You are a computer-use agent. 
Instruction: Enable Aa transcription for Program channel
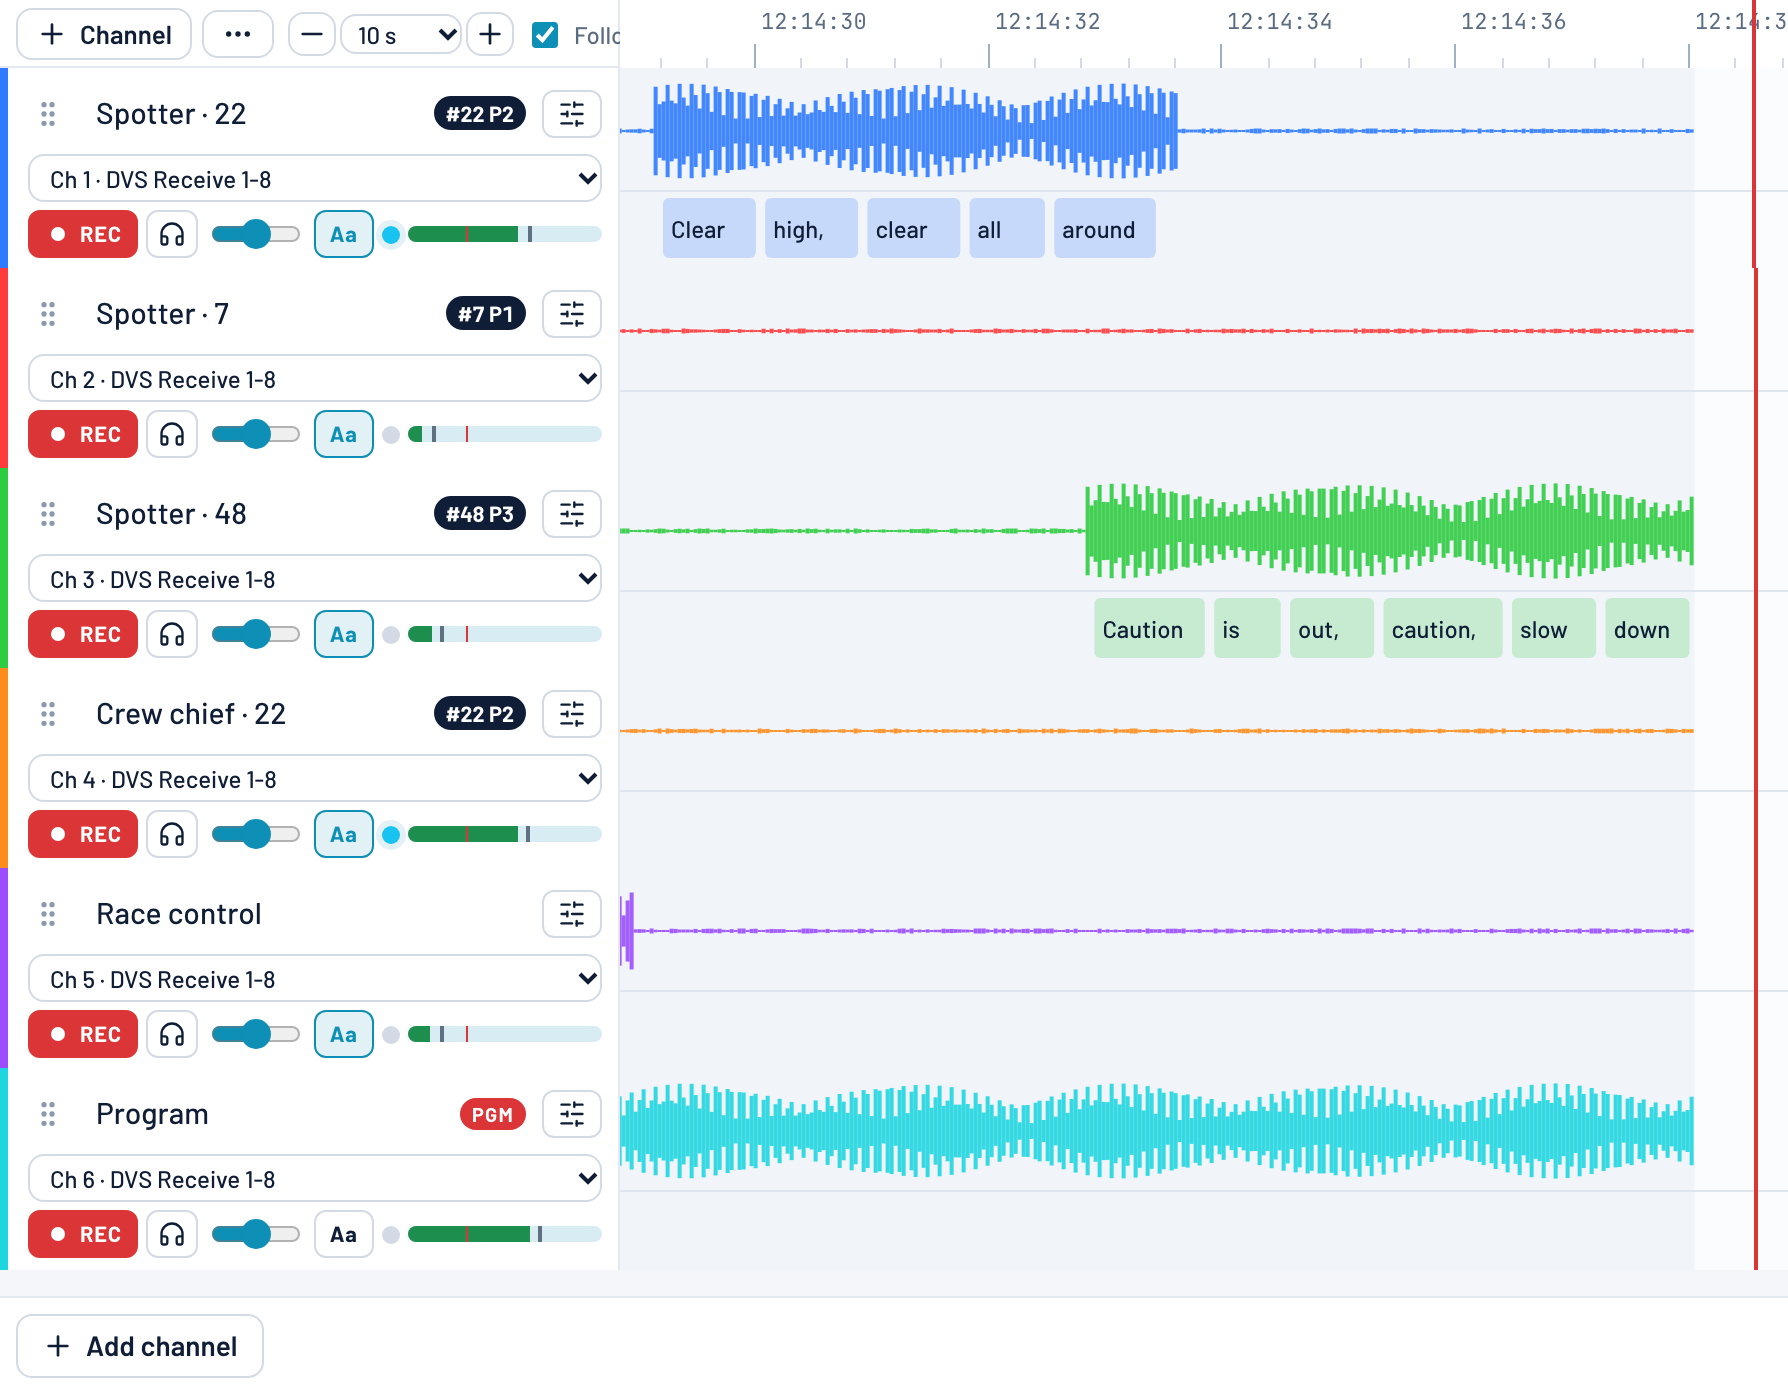[x=344, y=1234]
